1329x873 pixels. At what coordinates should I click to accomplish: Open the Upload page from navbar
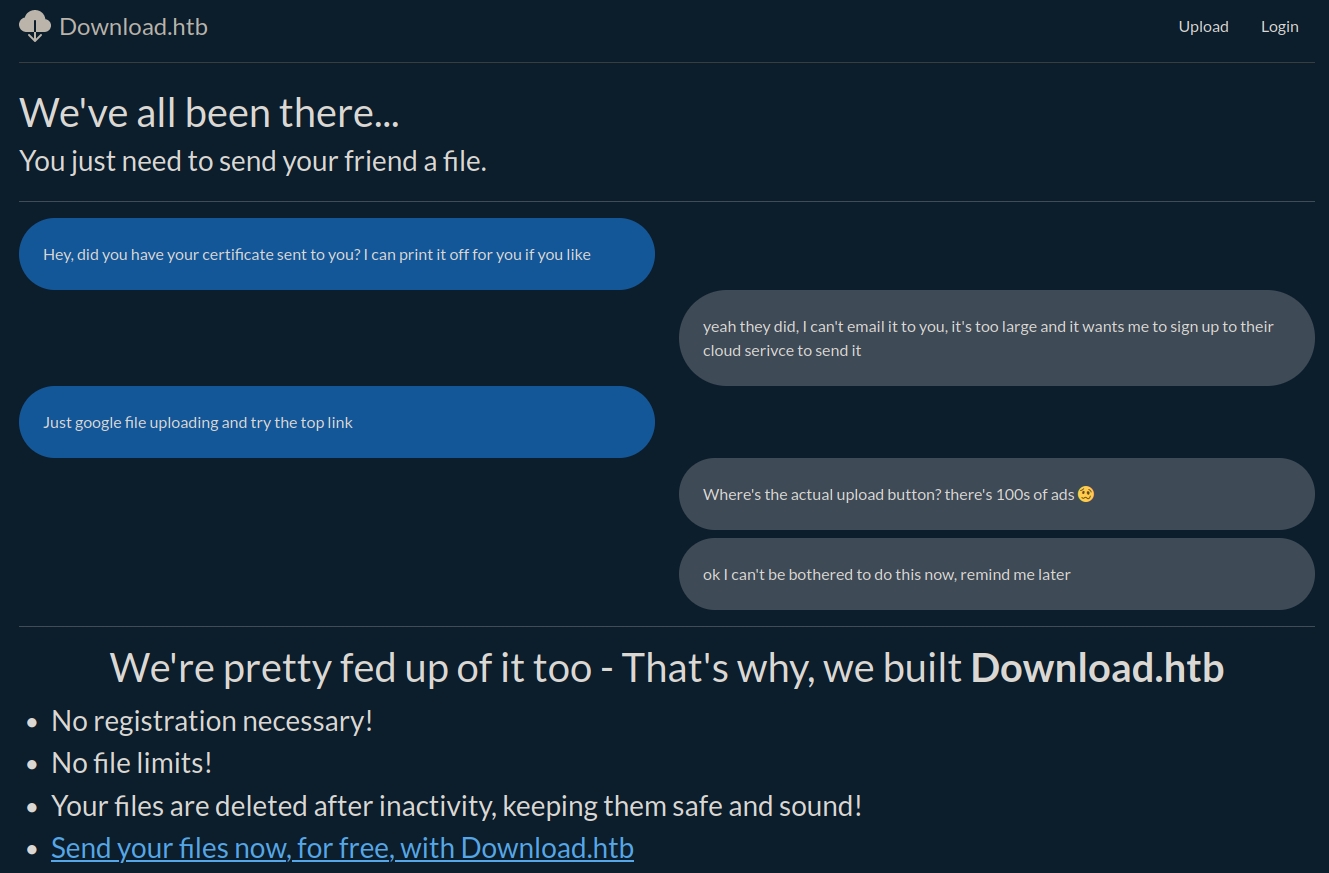point(1203,27)
